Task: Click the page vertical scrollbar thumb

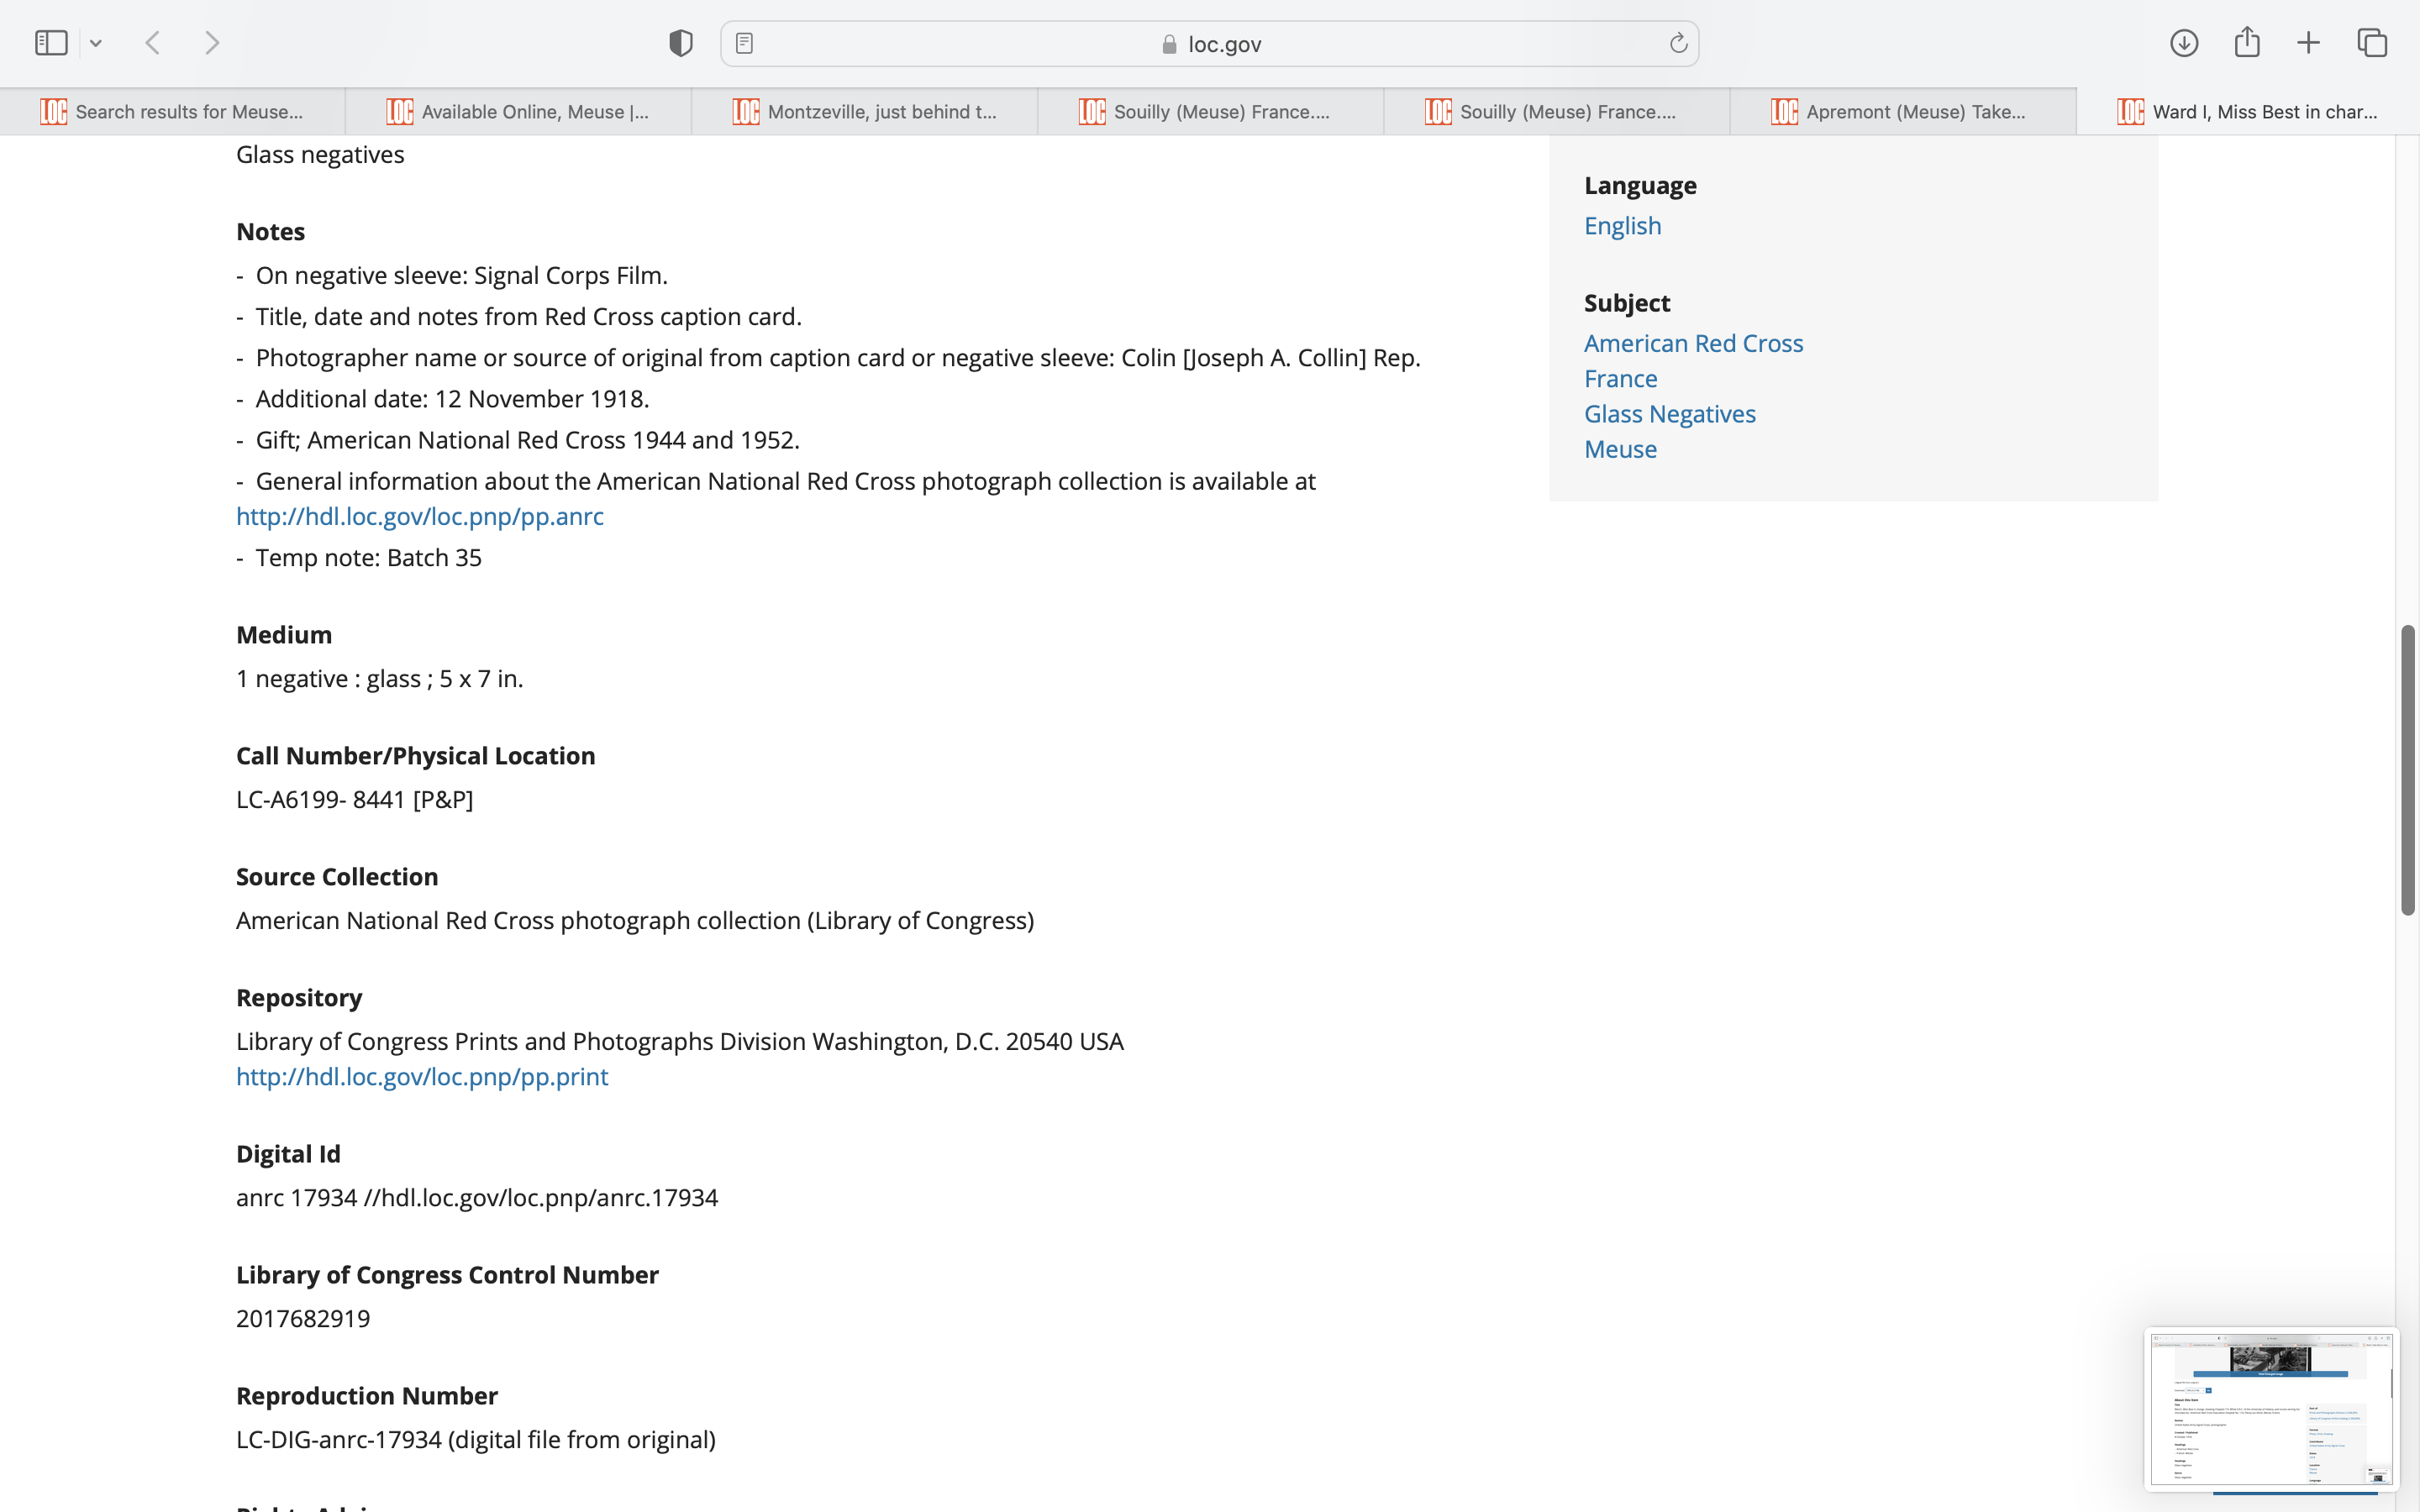Action: (x=2407, y=770)
